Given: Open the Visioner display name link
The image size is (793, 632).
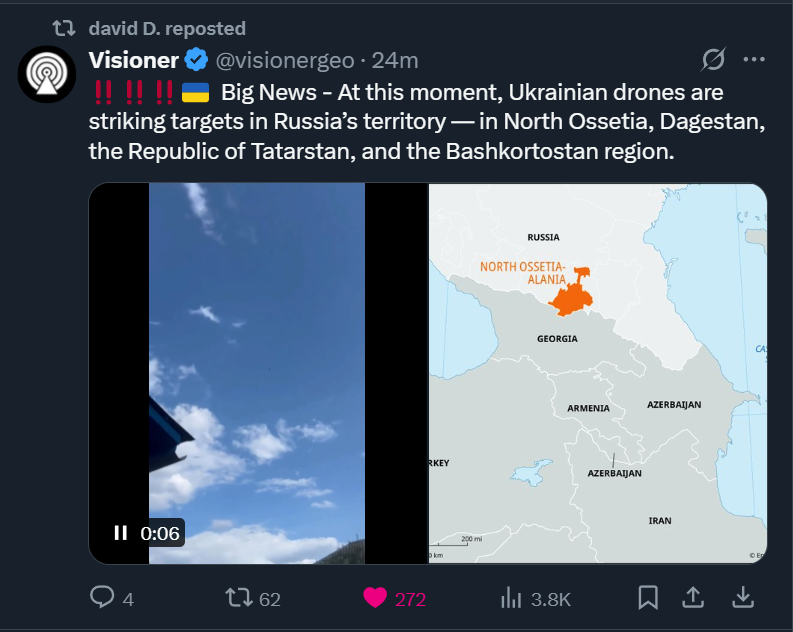Looking at the screenshot, I should (x=134, y=60).
